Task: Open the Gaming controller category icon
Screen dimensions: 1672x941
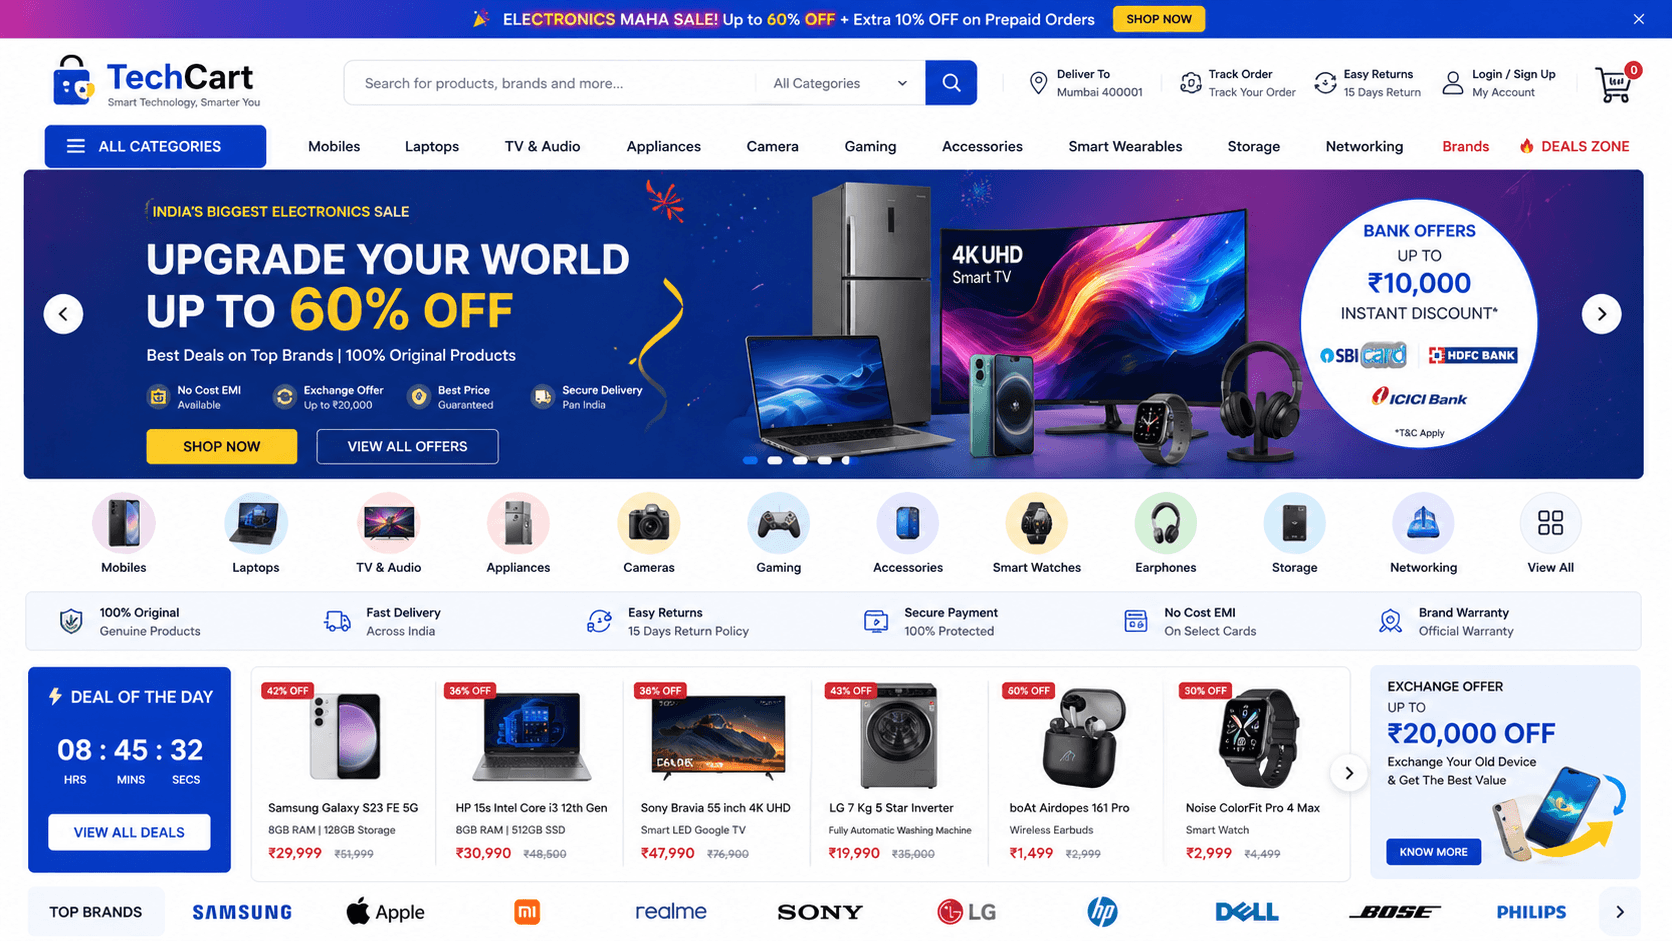Action: point(778,523)
